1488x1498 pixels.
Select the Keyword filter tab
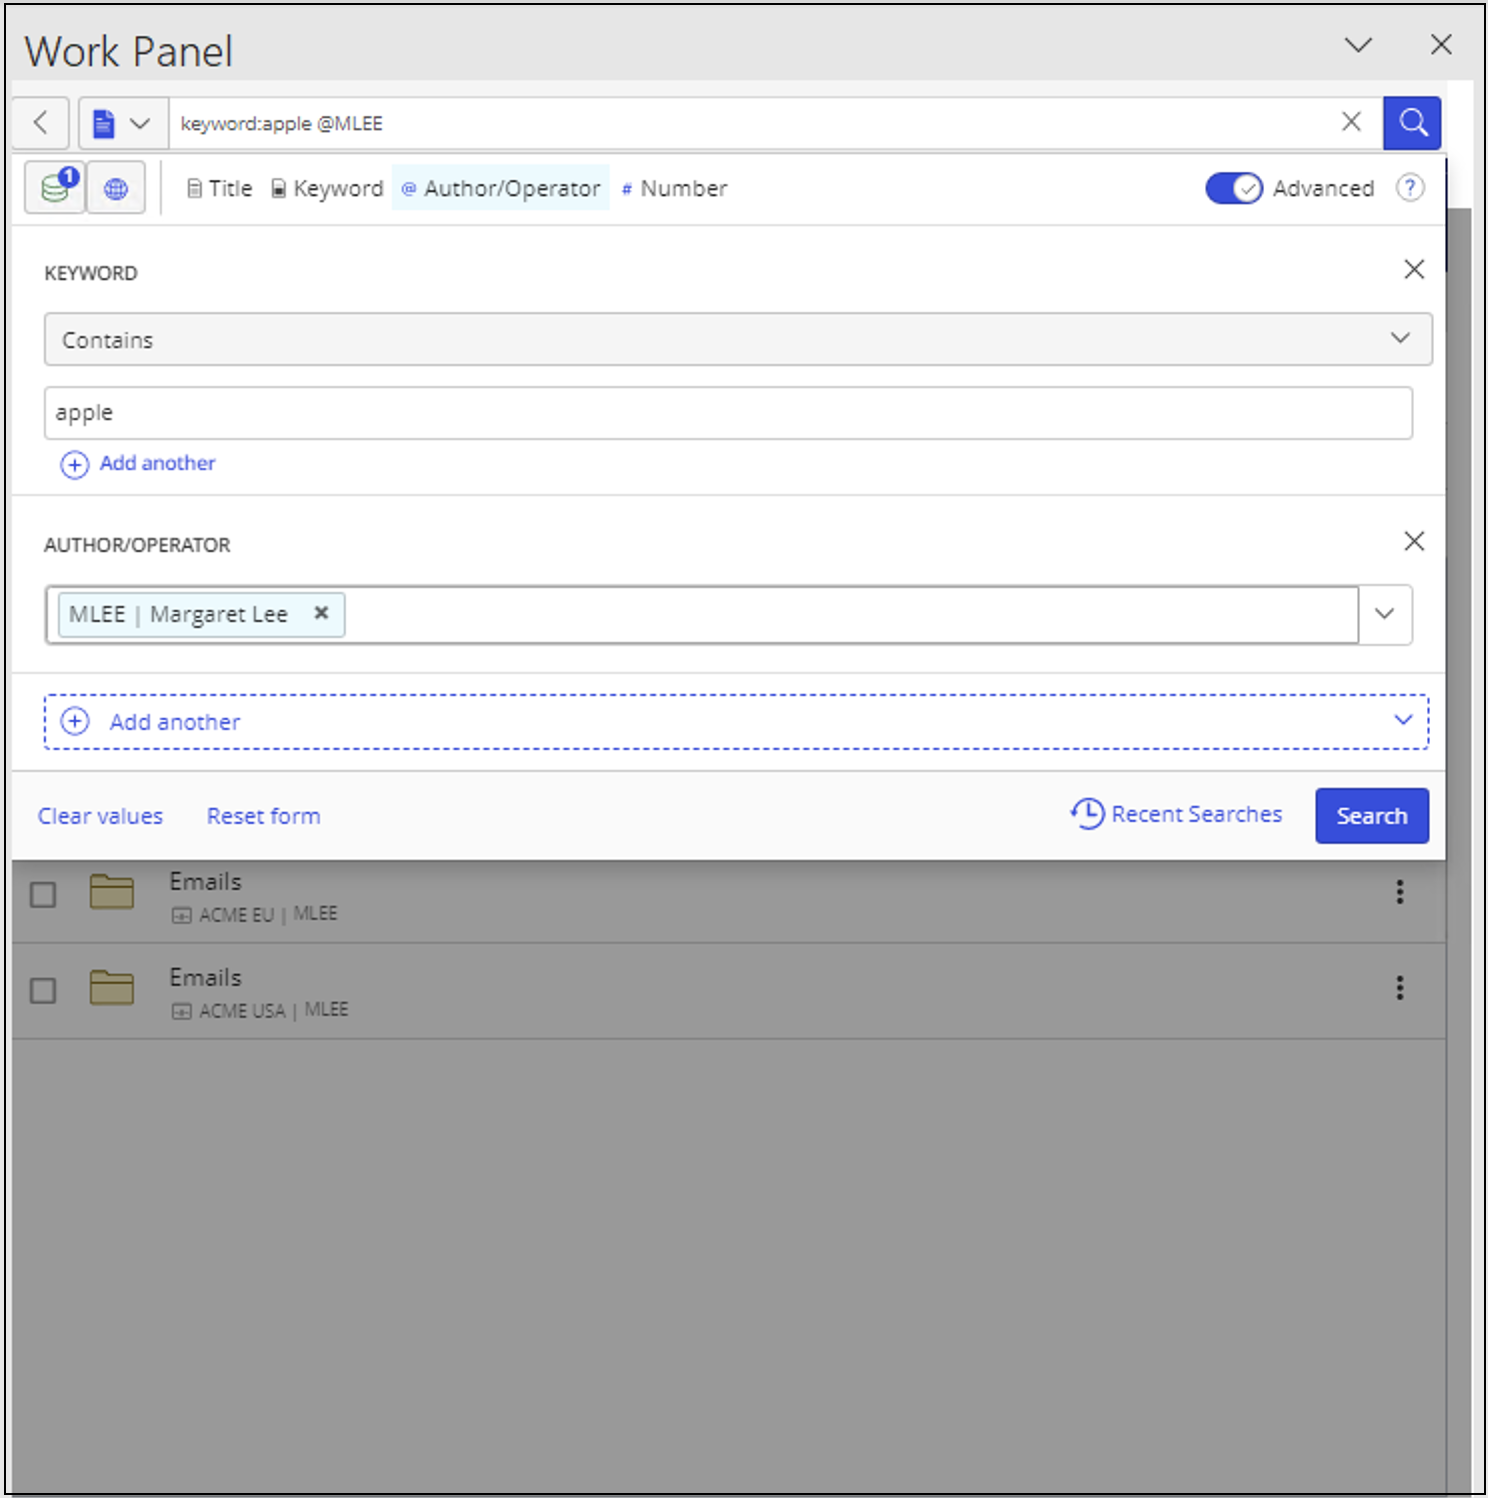click(x=327, y=188)
